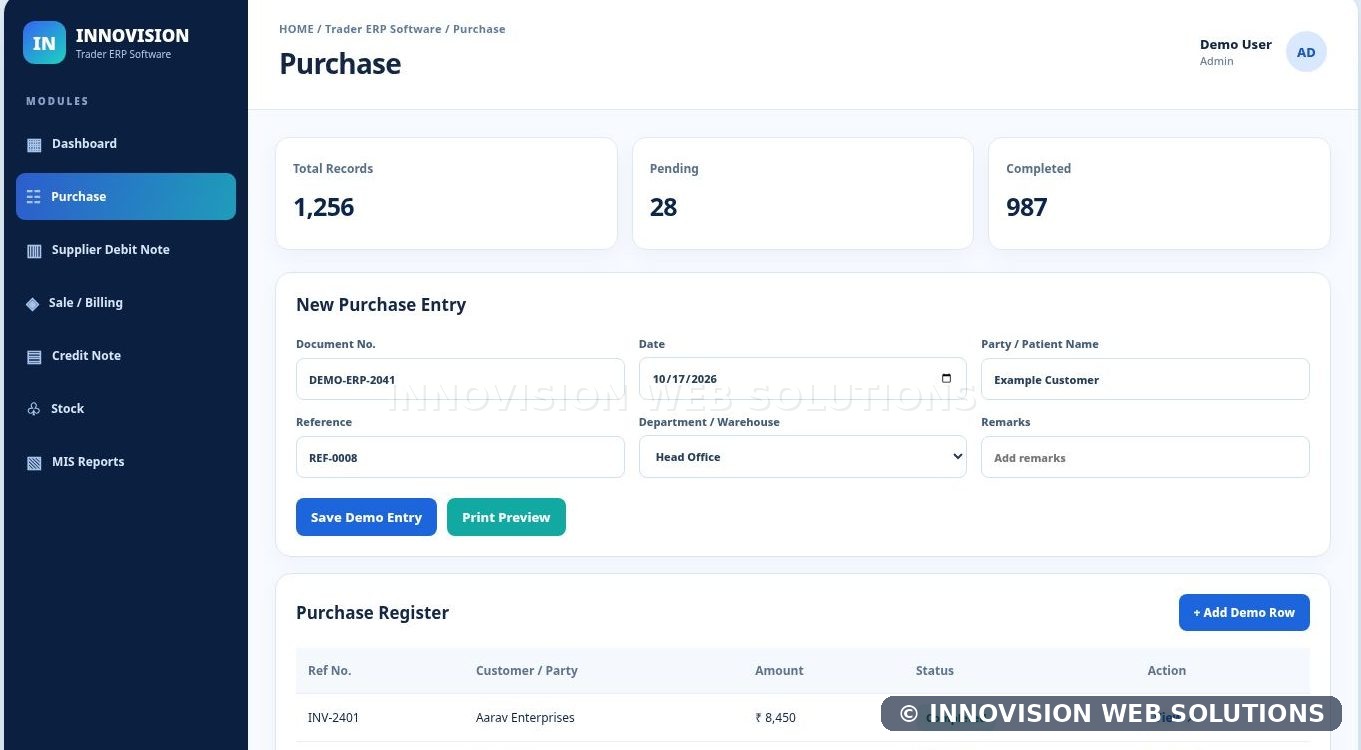Click the Party / Patient Name field

tap(1145, 379)
